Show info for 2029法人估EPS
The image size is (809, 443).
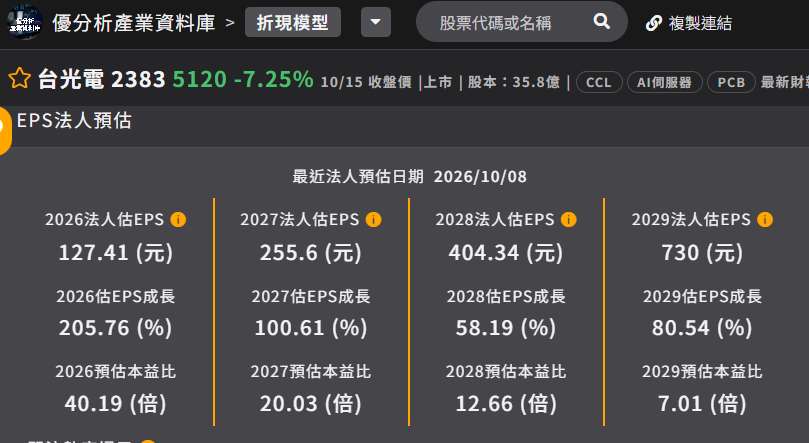(x=765, y=220)
